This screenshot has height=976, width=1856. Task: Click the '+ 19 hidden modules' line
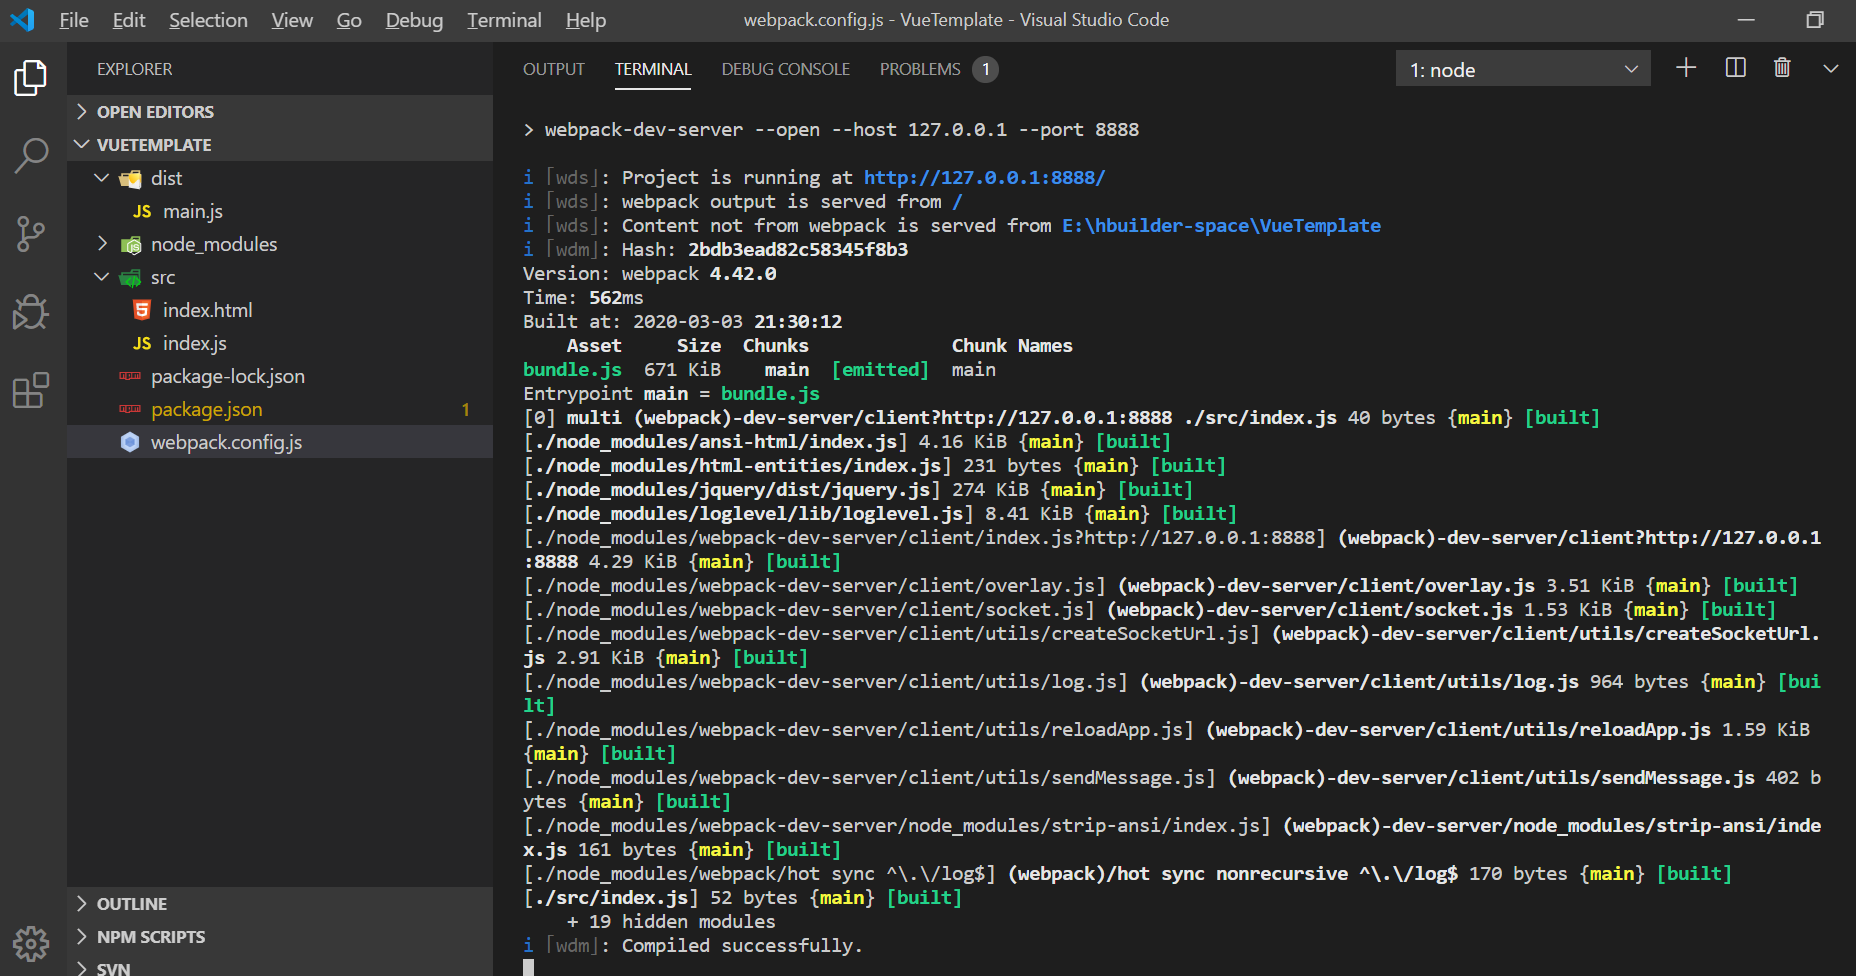coord(671,921)
